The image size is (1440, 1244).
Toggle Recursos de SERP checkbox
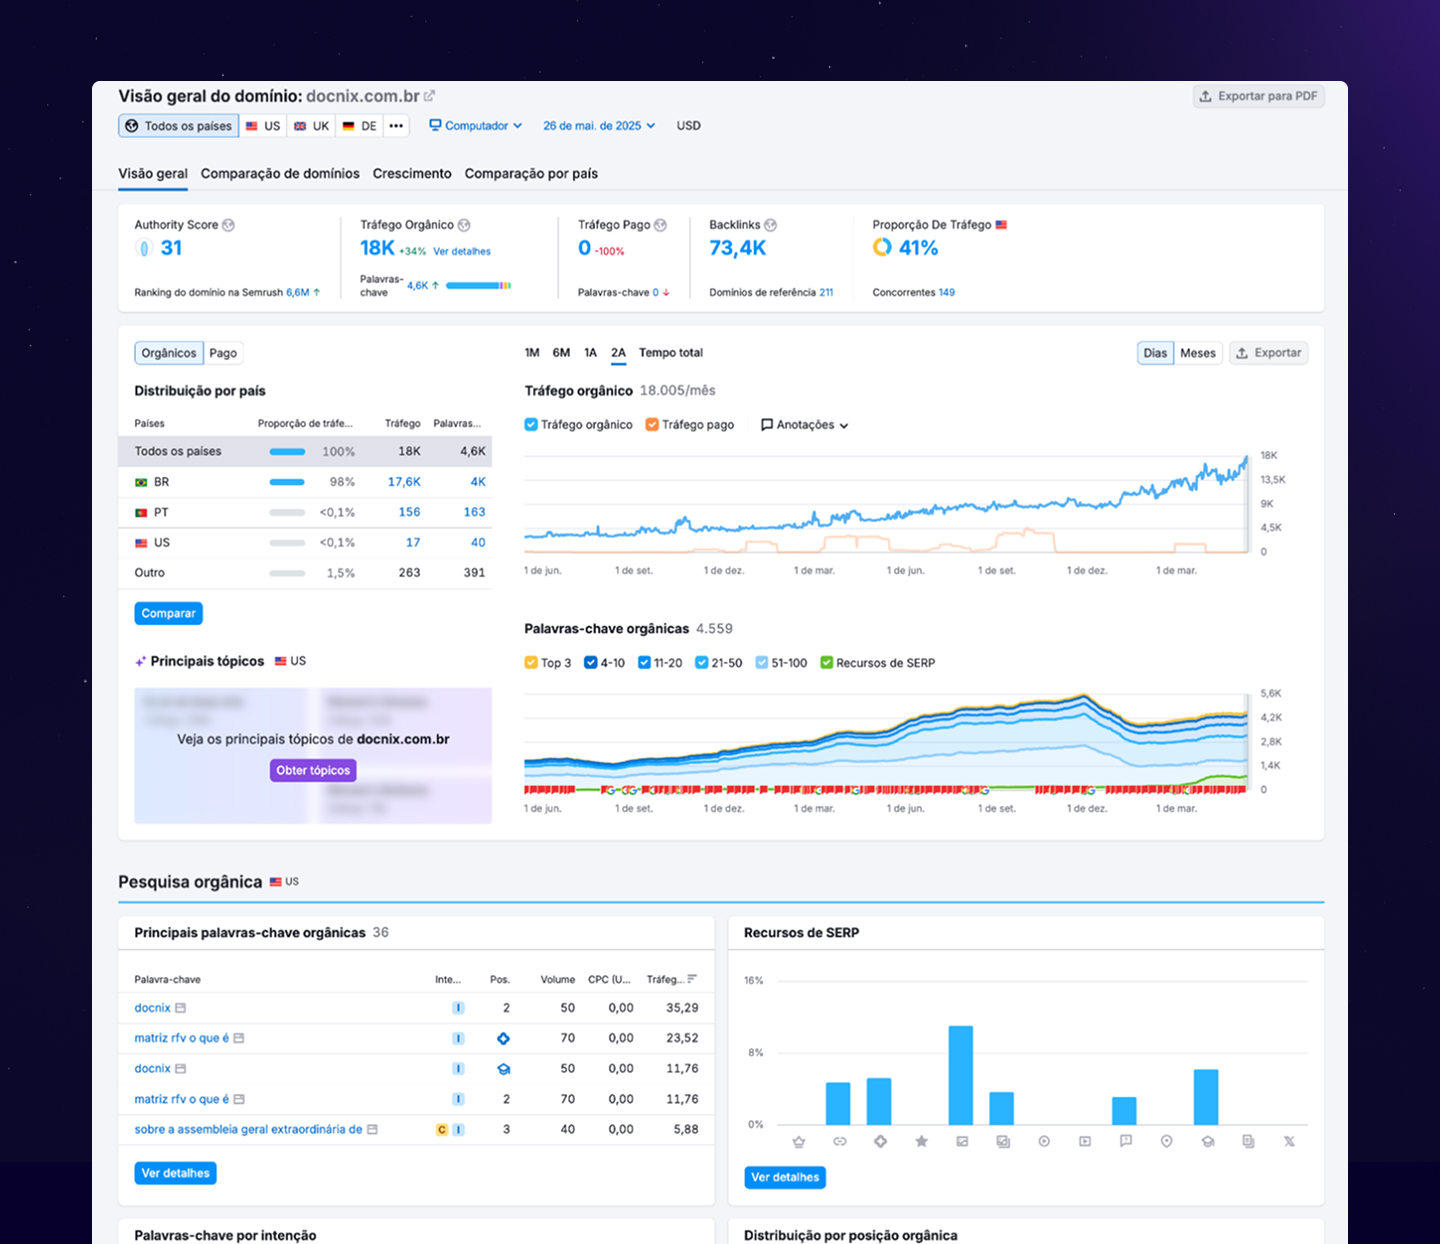pyautogui.click(x=827, y=663)
